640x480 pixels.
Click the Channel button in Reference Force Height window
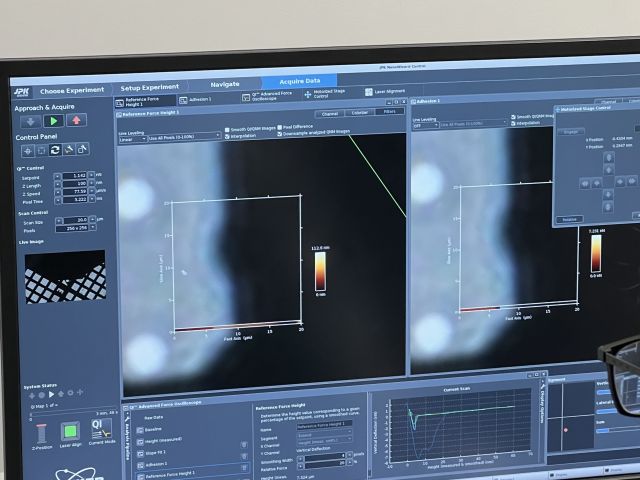click(330, 114)
